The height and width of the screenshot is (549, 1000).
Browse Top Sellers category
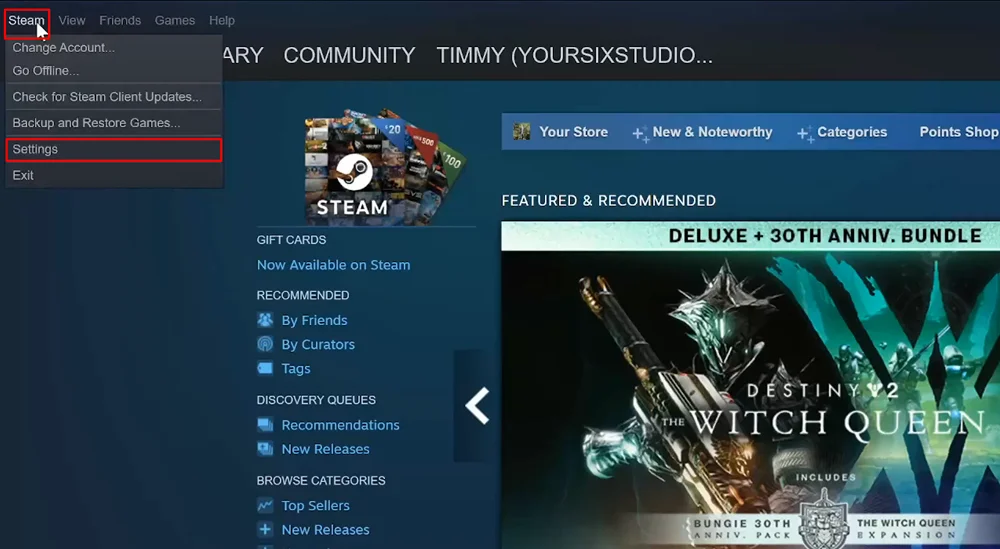[316, 506]
